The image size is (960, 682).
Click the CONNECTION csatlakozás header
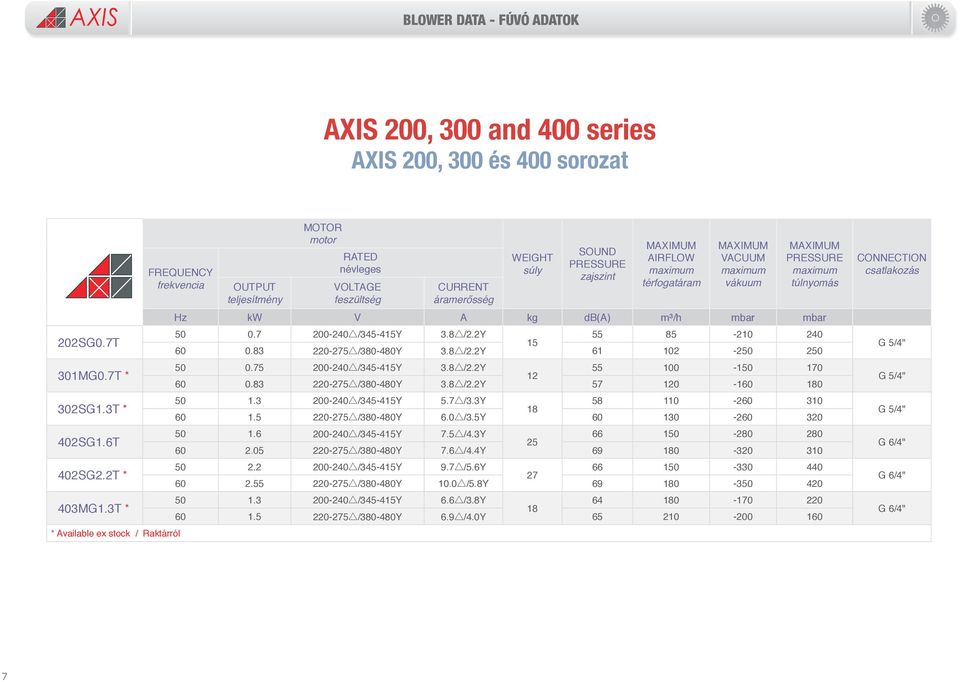891,263
